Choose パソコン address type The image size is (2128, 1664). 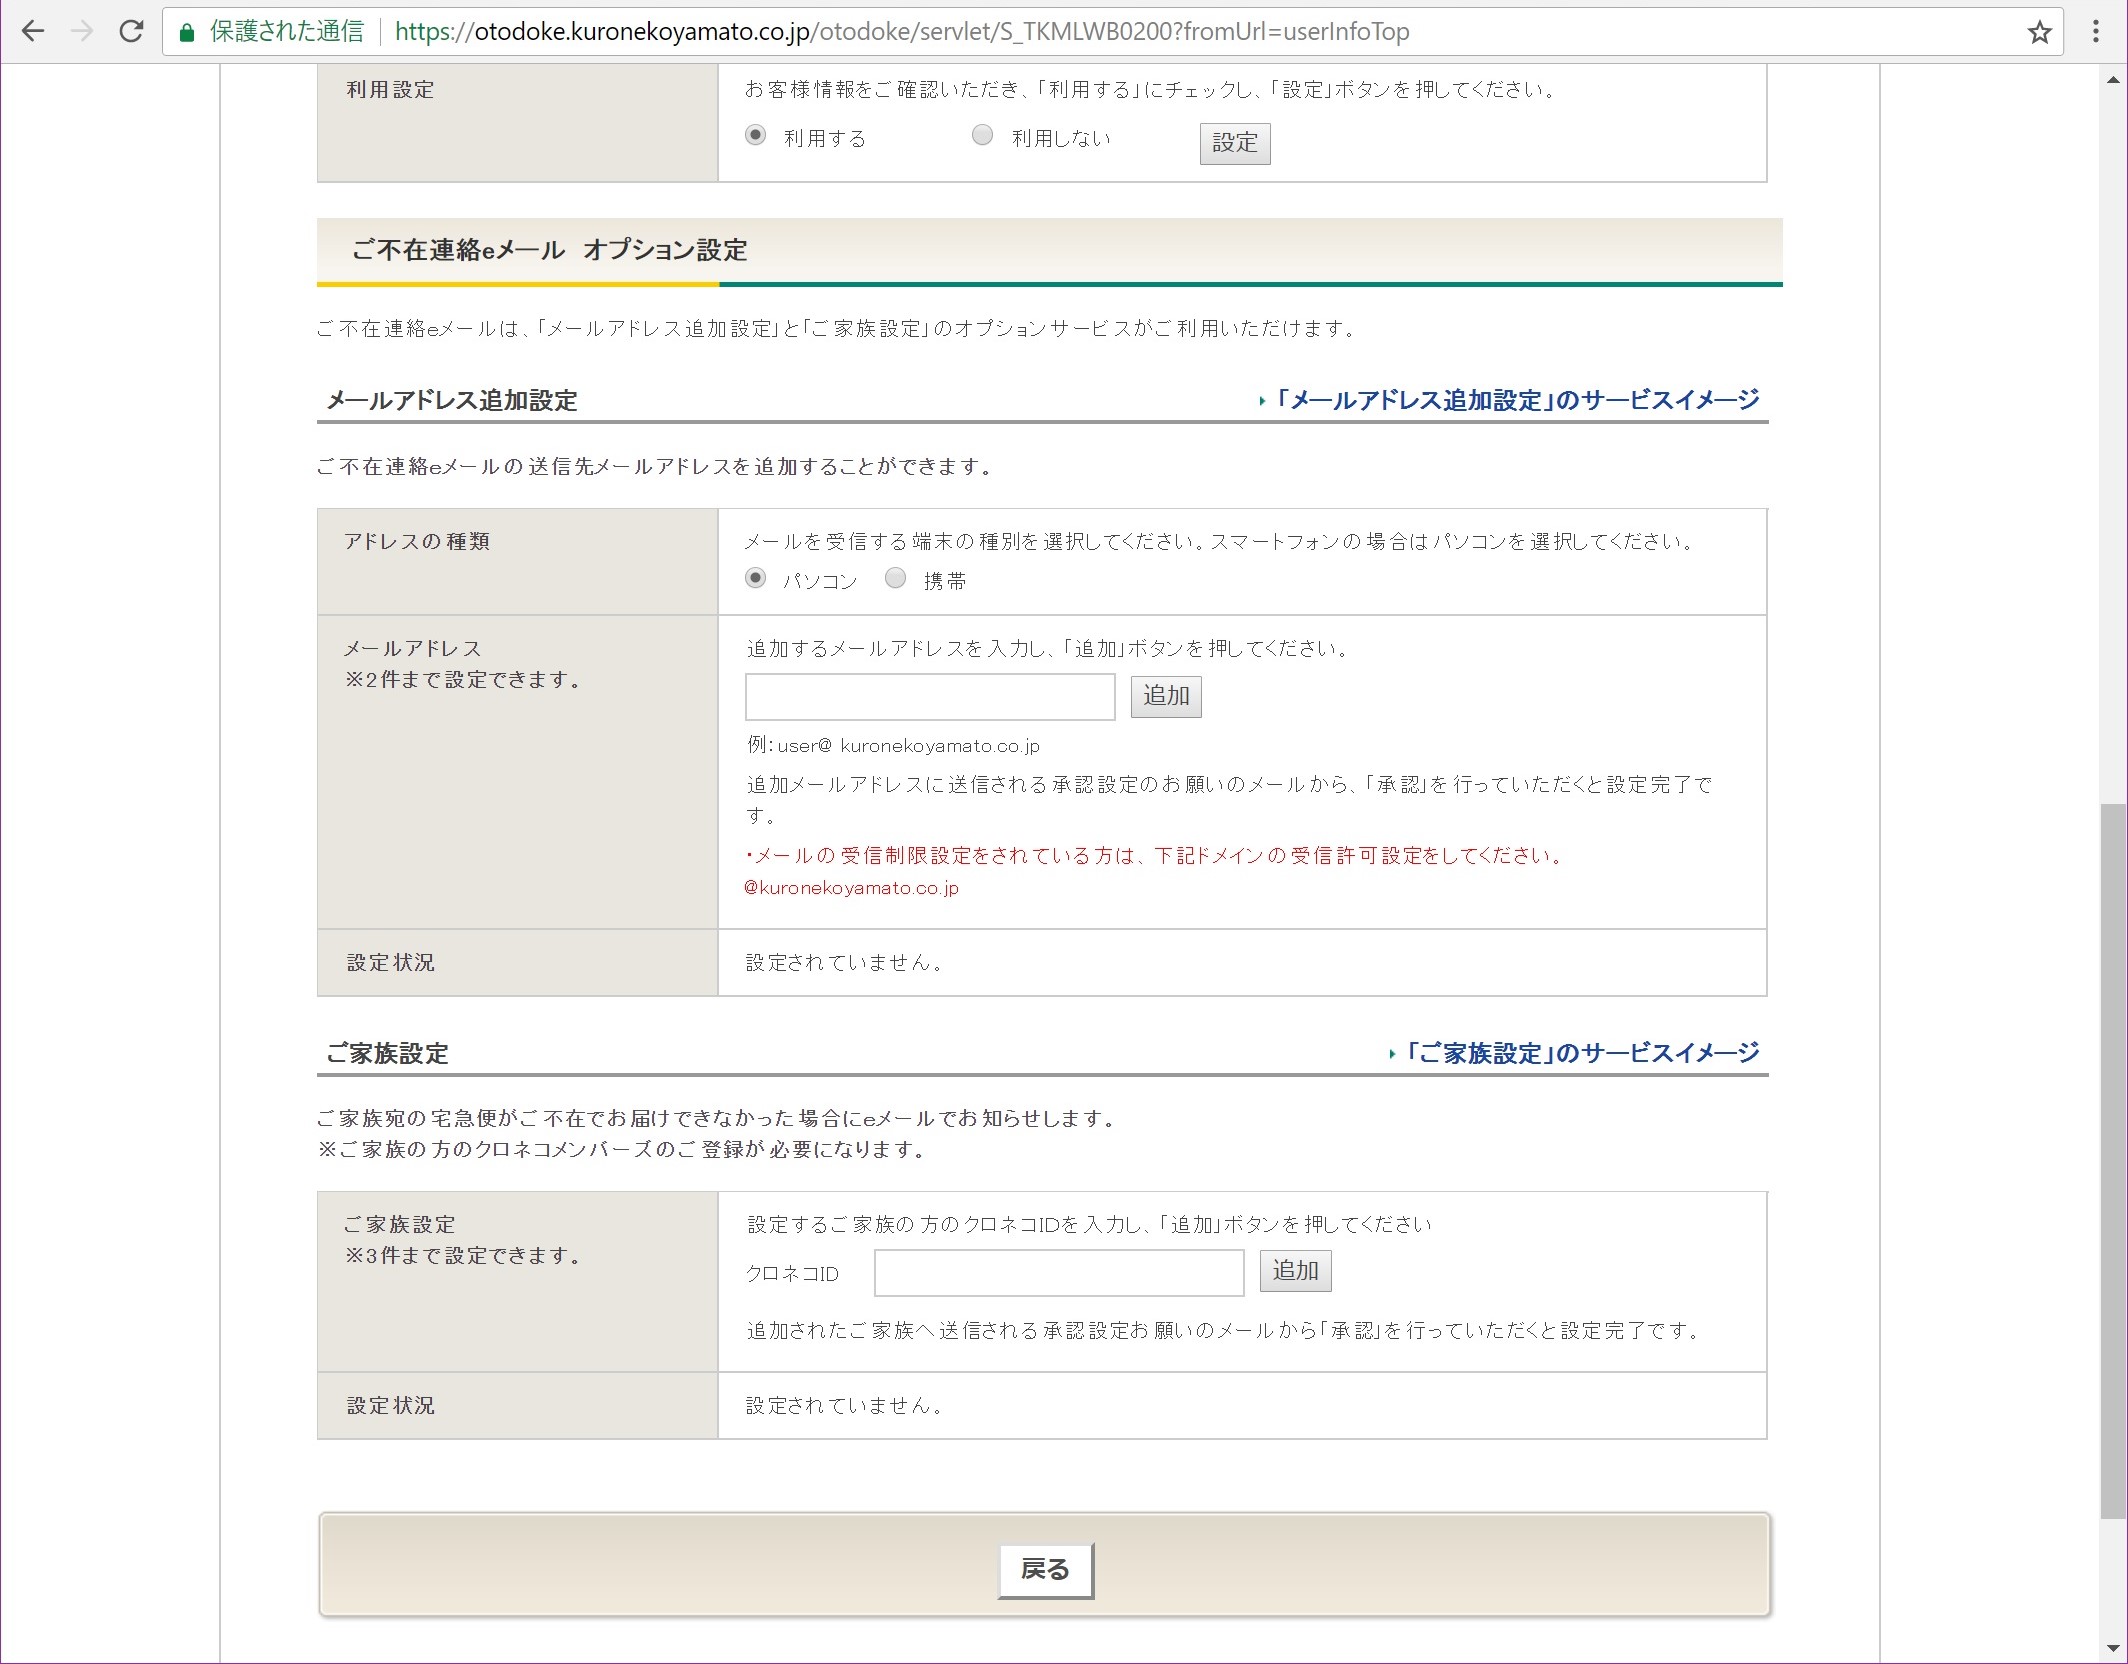click(x=756, y=578)
